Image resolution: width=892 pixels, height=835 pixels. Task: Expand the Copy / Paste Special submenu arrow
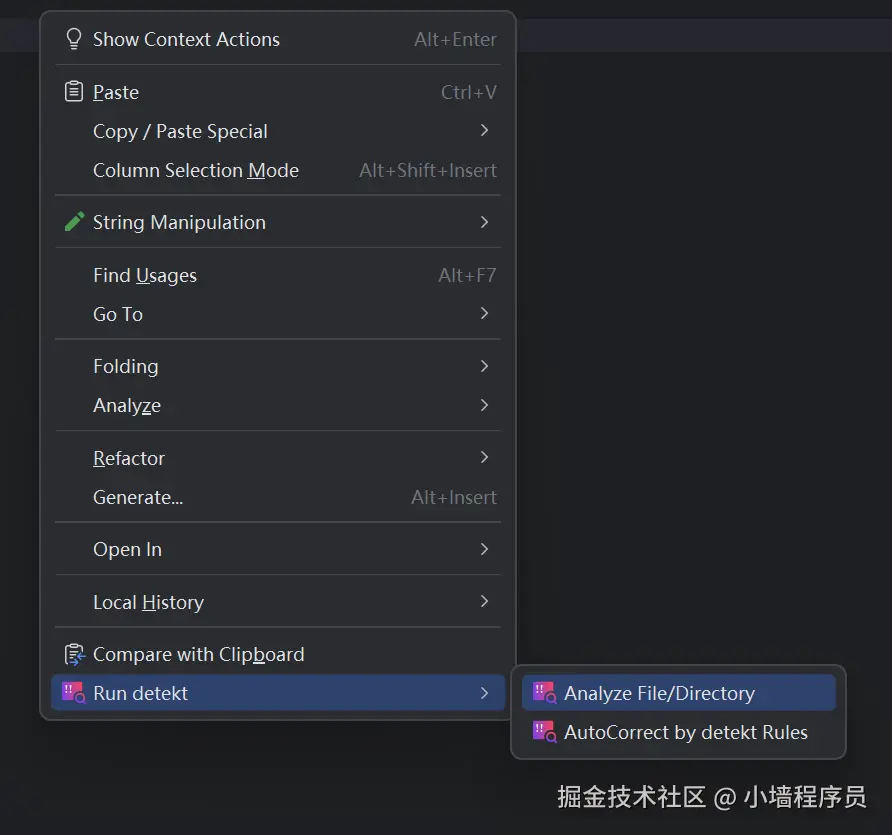click(x=484, y=131)
